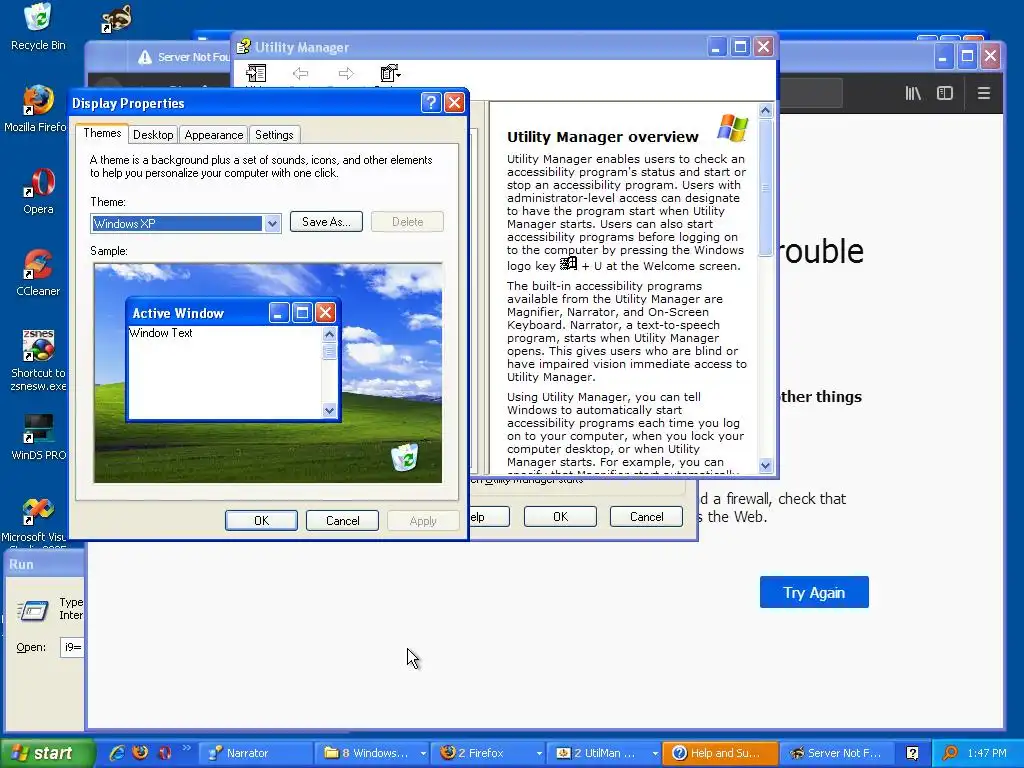Click the warning icon on Server Not Found tab

(144, 57)
